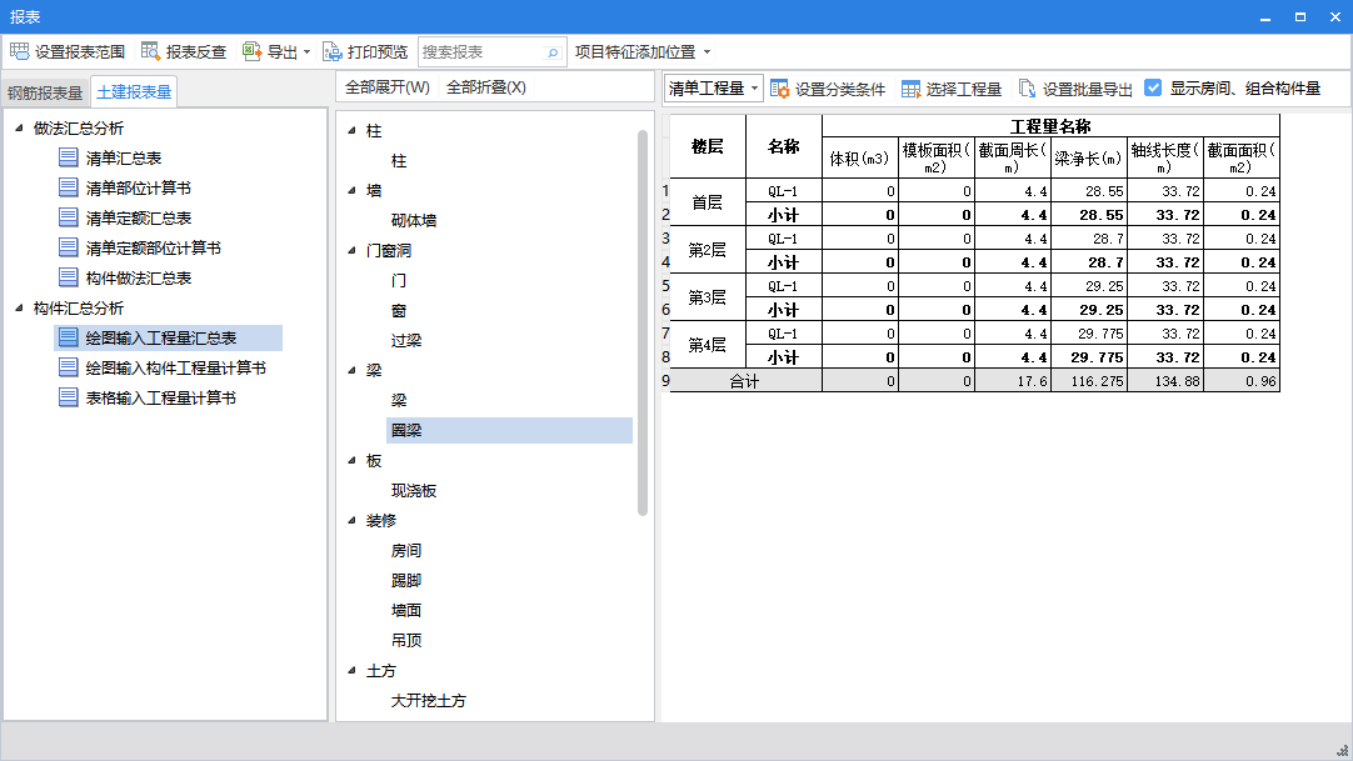Viewport: 1353px width, 761px height.
Task: Click the 设置分类条件 button label
Action: pos(840,89)
